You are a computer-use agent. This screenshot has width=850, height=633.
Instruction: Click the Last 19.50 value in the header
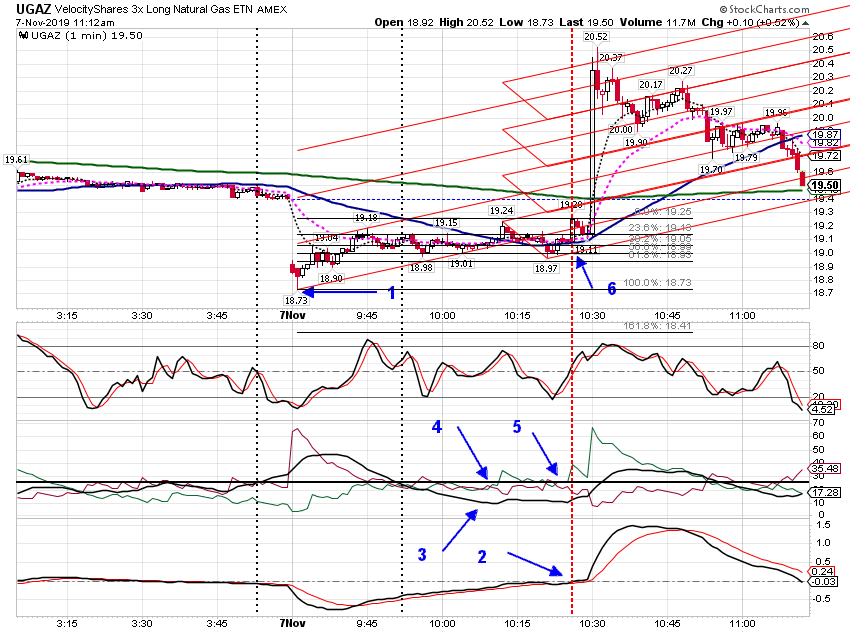[587, 23]
